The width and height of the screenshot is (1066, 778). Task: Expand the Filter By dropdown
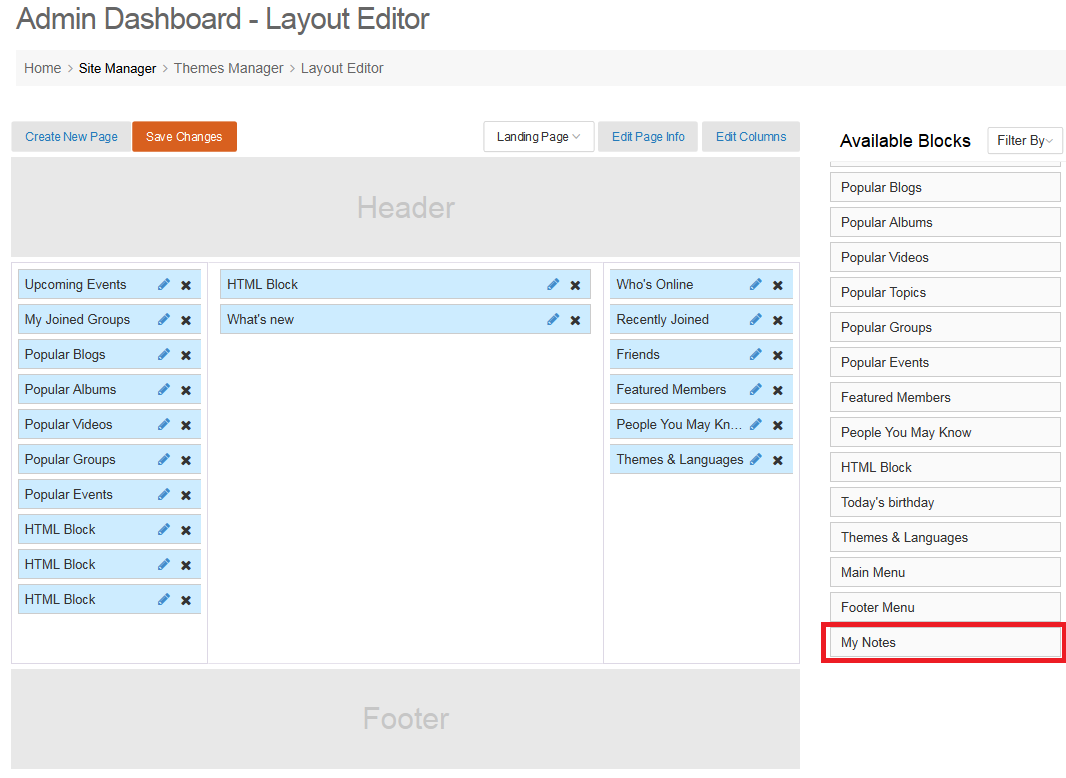pos(1024,141)
